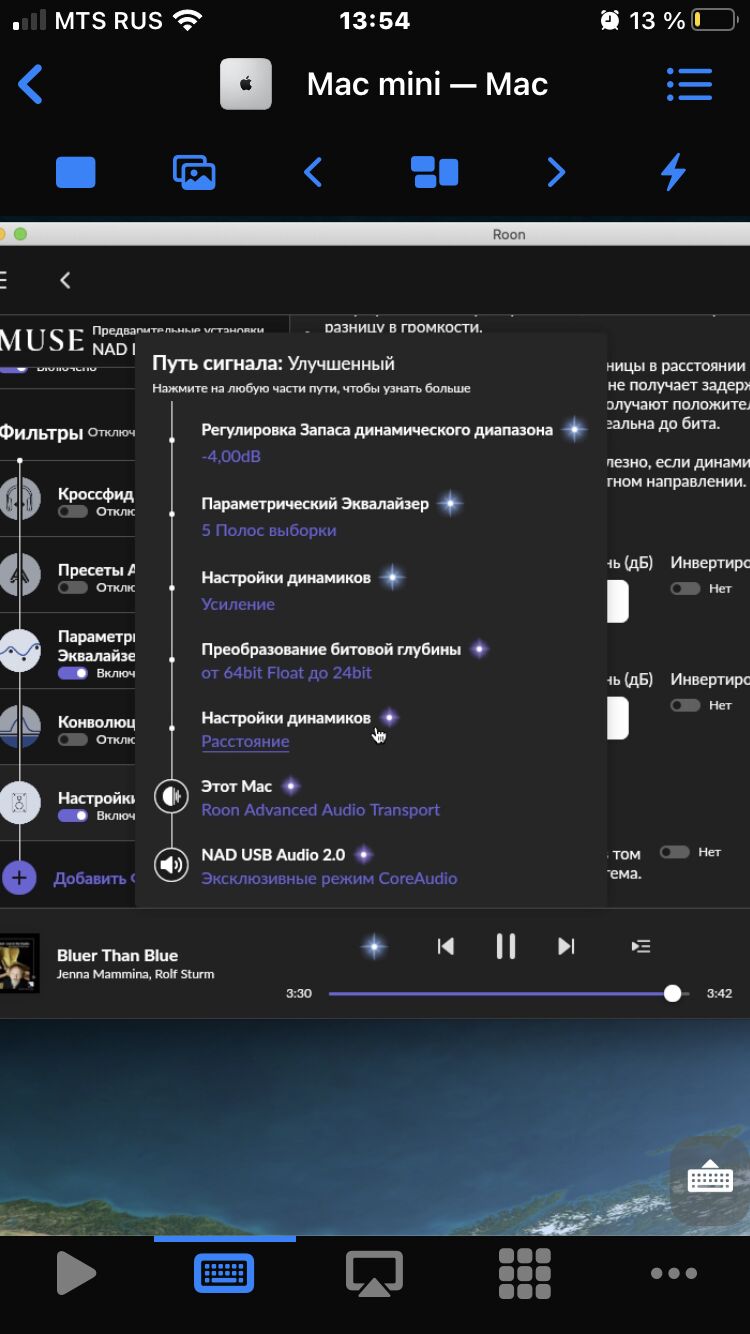This screenshot has height=1334, width=750.
Task: Click the star beside Этот Mac
Action: 290,786
